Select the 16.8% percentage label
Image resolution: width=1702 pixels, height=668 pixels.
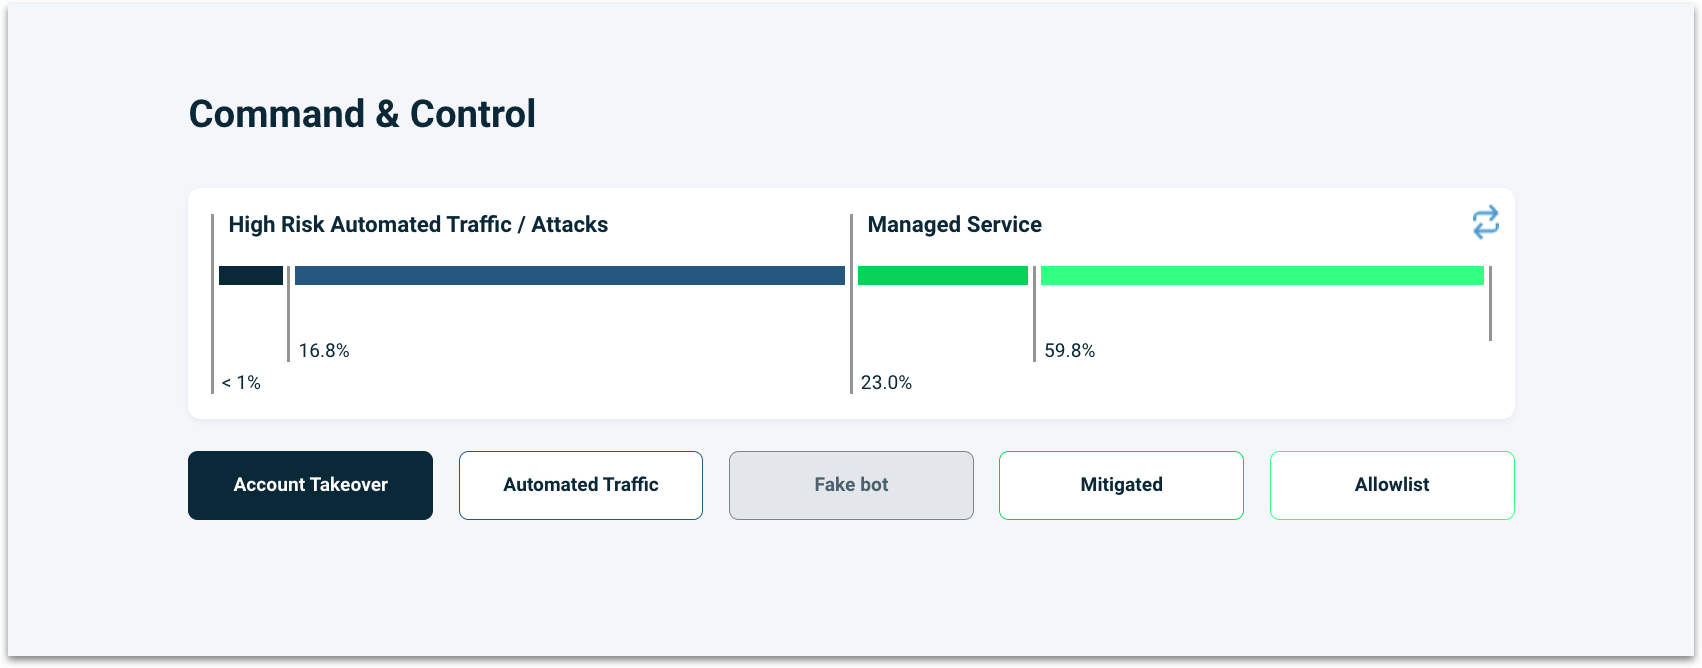click(x=324, y=350)
